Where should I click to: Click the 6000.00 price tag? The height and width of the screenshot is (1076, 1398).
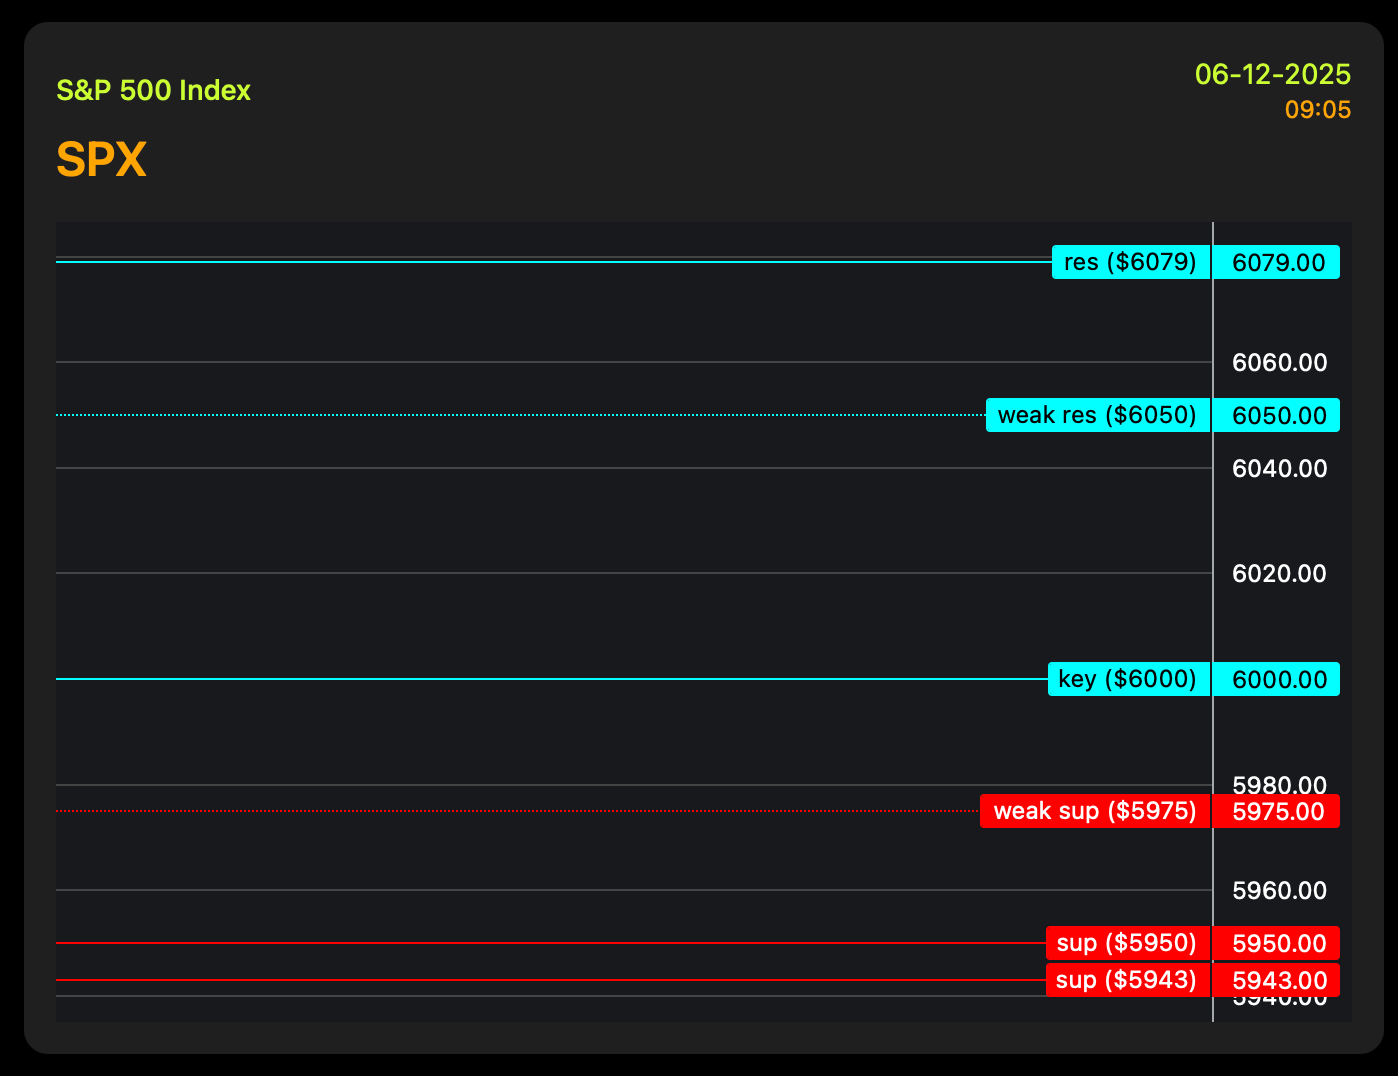(1277, 679)
